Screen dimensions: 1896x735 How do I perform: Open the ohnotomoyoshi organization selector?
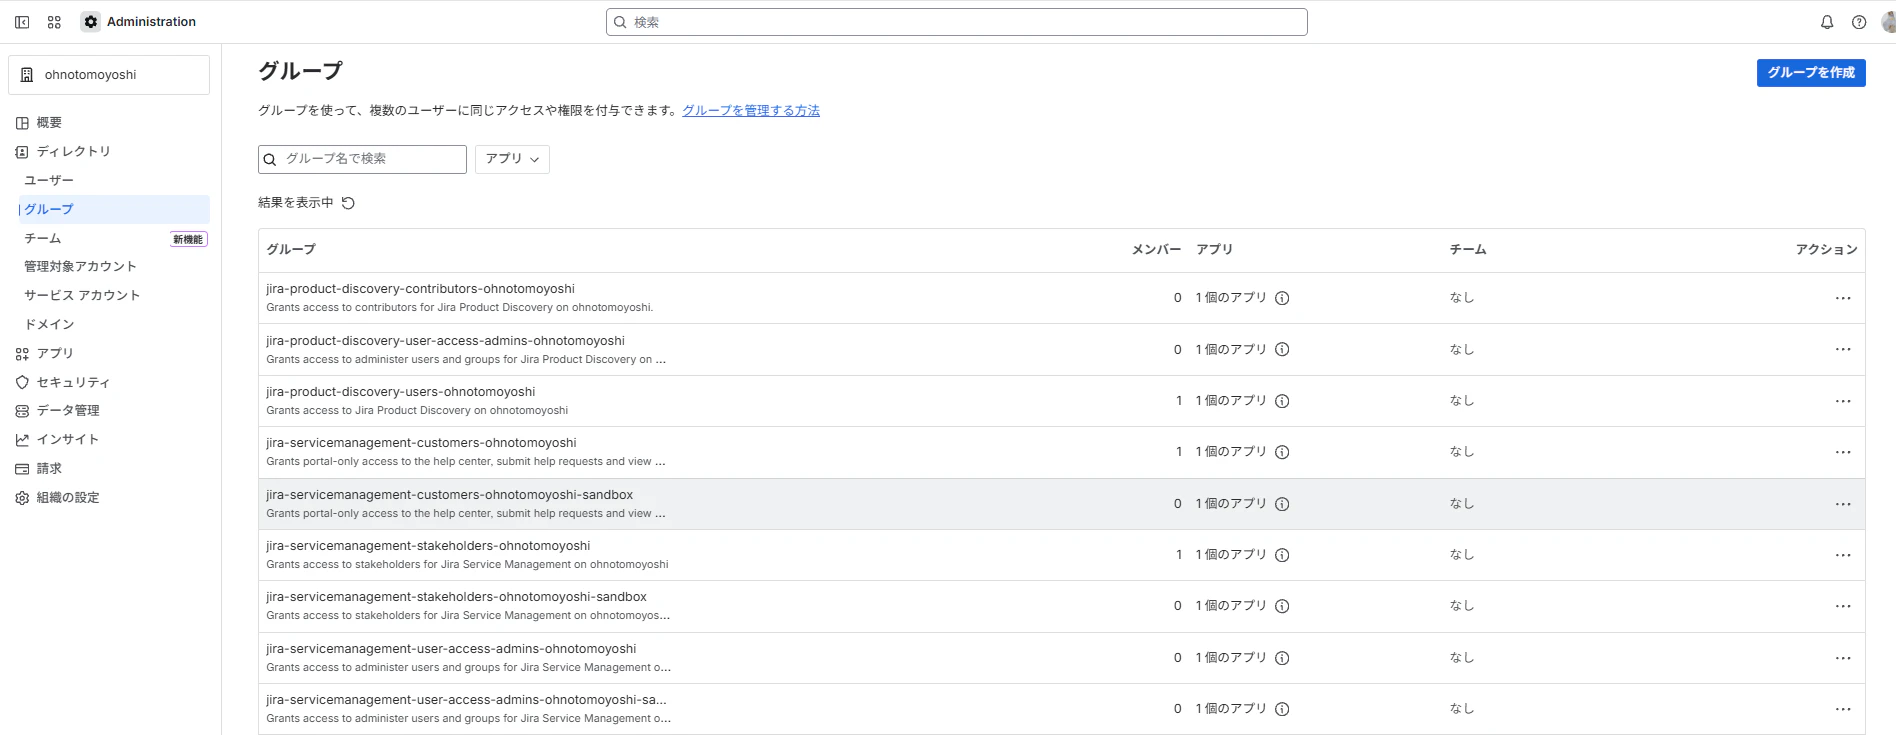pyautogui.click(x=109, y=75)
